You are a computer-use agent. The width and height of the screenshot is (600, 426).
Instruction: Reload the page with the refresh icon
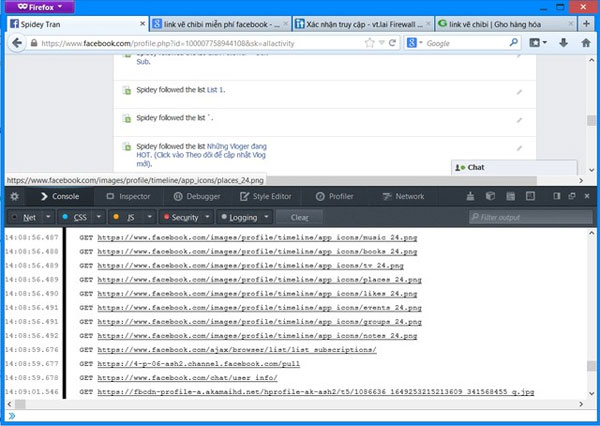[393, 43]
